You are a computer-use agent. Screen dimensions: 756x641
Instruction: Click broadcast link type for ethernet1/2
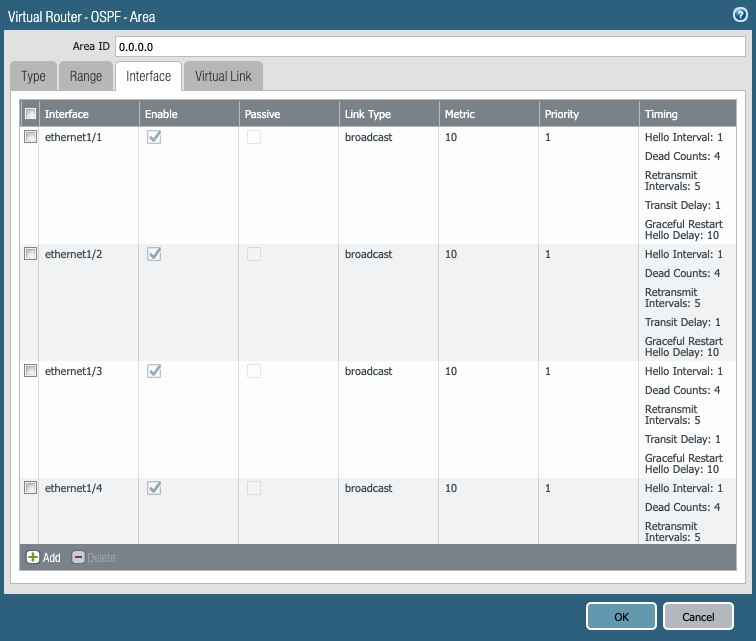click(368, 254)
